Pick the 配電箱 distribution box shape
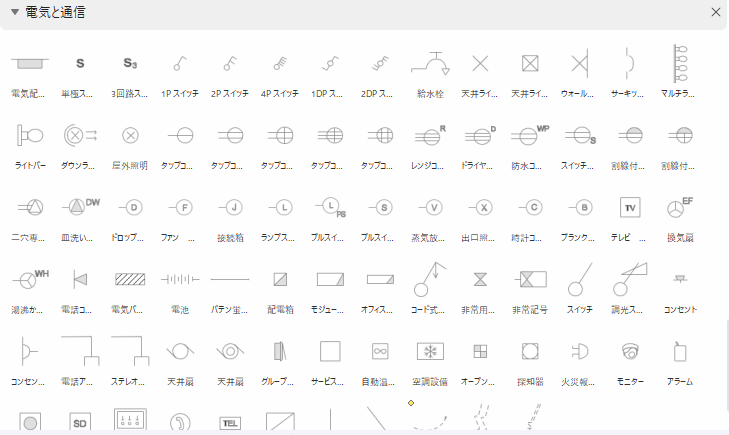This screenshot has width=729, height=435. pyautogui.click(x=280, y=279)
